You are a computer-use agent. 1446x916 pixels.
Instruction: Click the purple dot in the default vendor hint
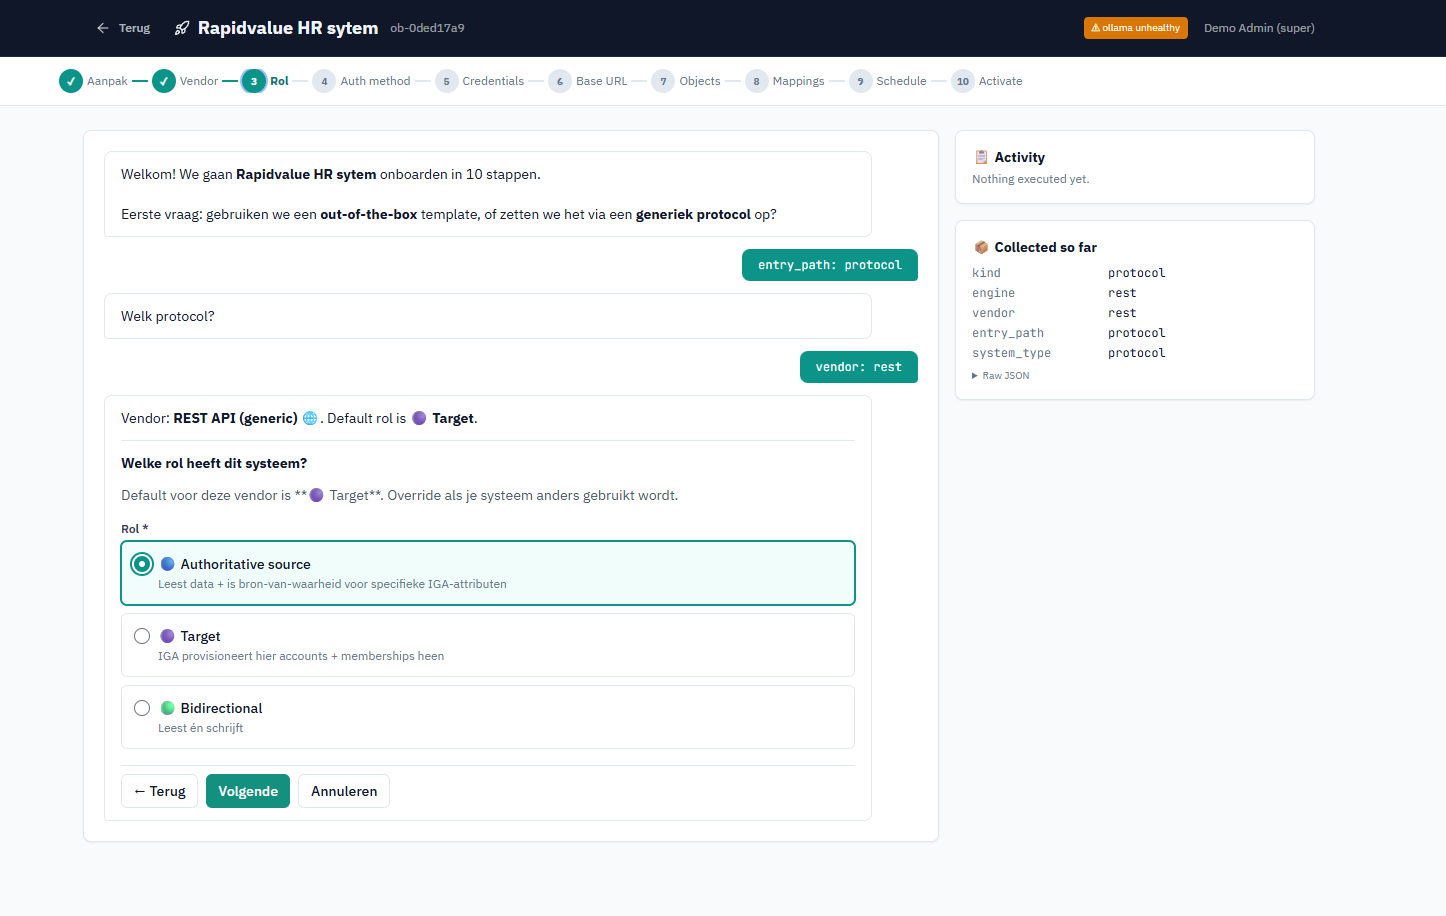click(x=317, y=495)
